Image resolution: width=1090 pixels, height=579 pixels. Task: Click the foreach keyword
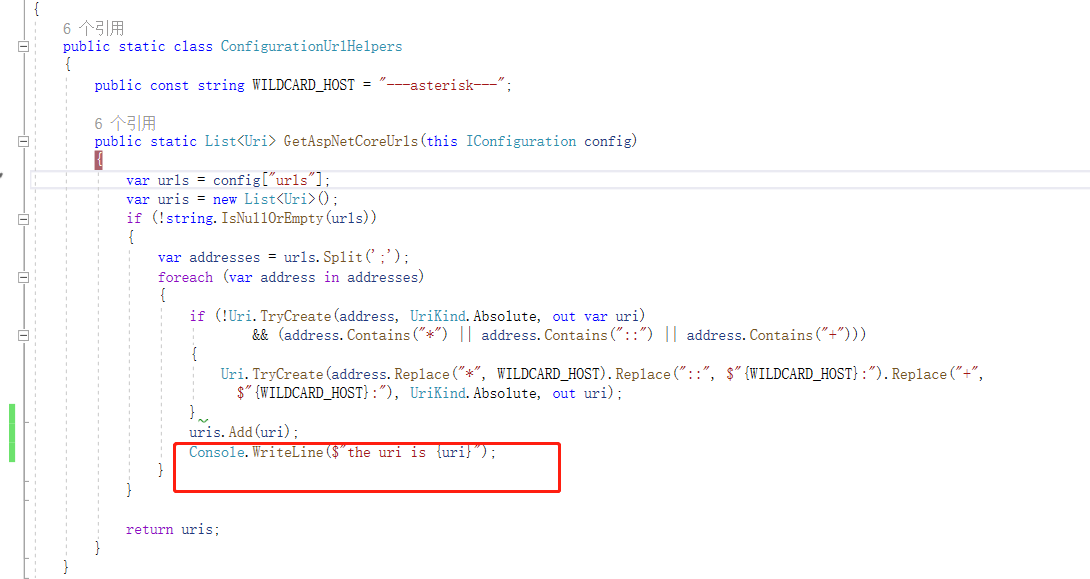pos(185,277)
